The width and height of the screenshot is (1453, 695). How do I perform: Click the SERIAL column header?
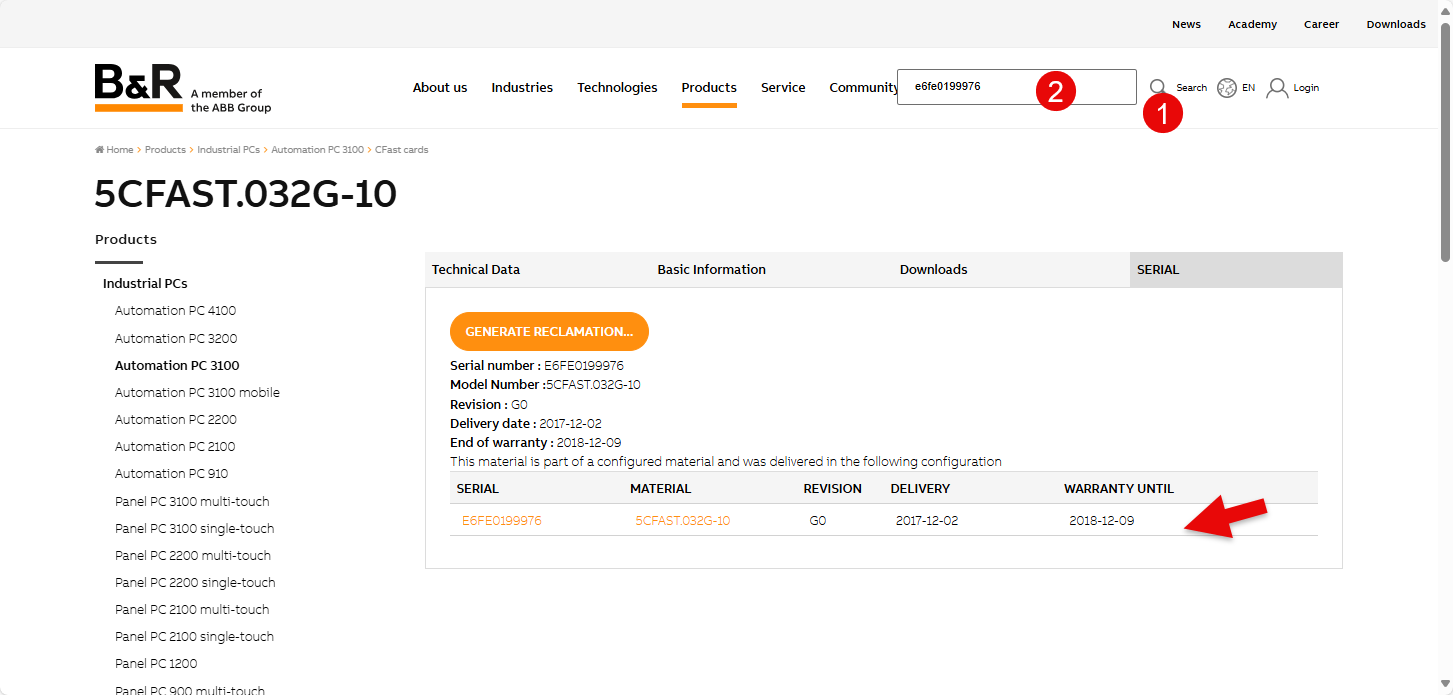478,489
